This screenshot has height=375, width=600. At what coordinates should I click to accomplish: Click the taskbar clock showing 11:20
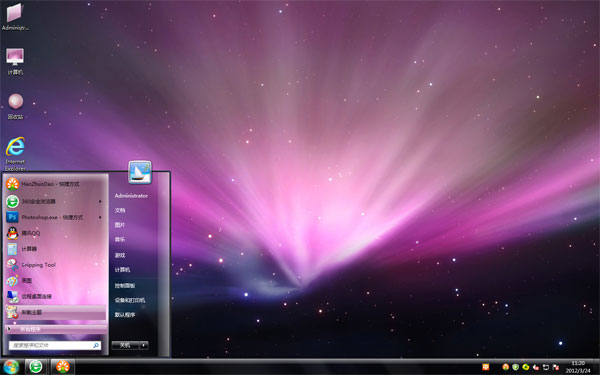tap(578, 367)
